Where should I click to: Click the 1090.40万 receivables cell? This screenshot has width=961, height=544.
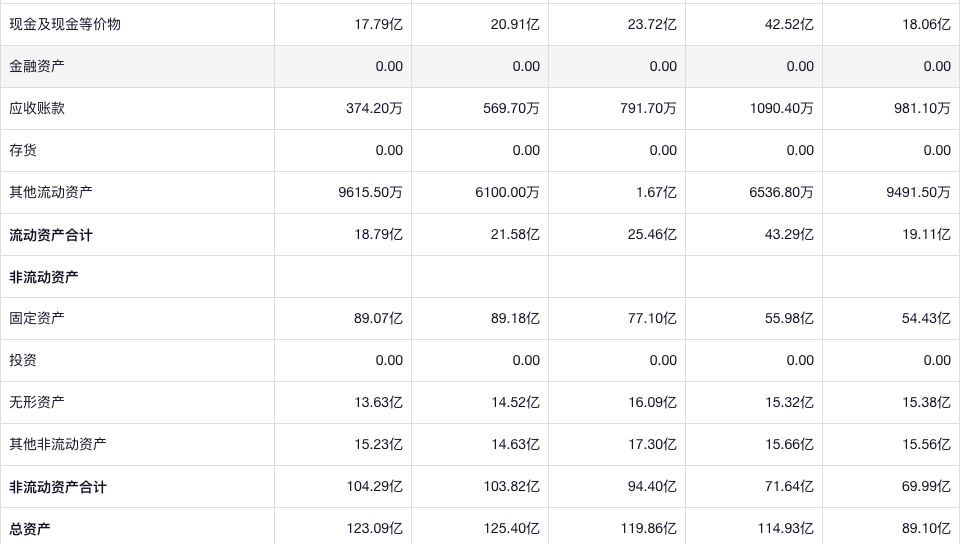[781, 108]
